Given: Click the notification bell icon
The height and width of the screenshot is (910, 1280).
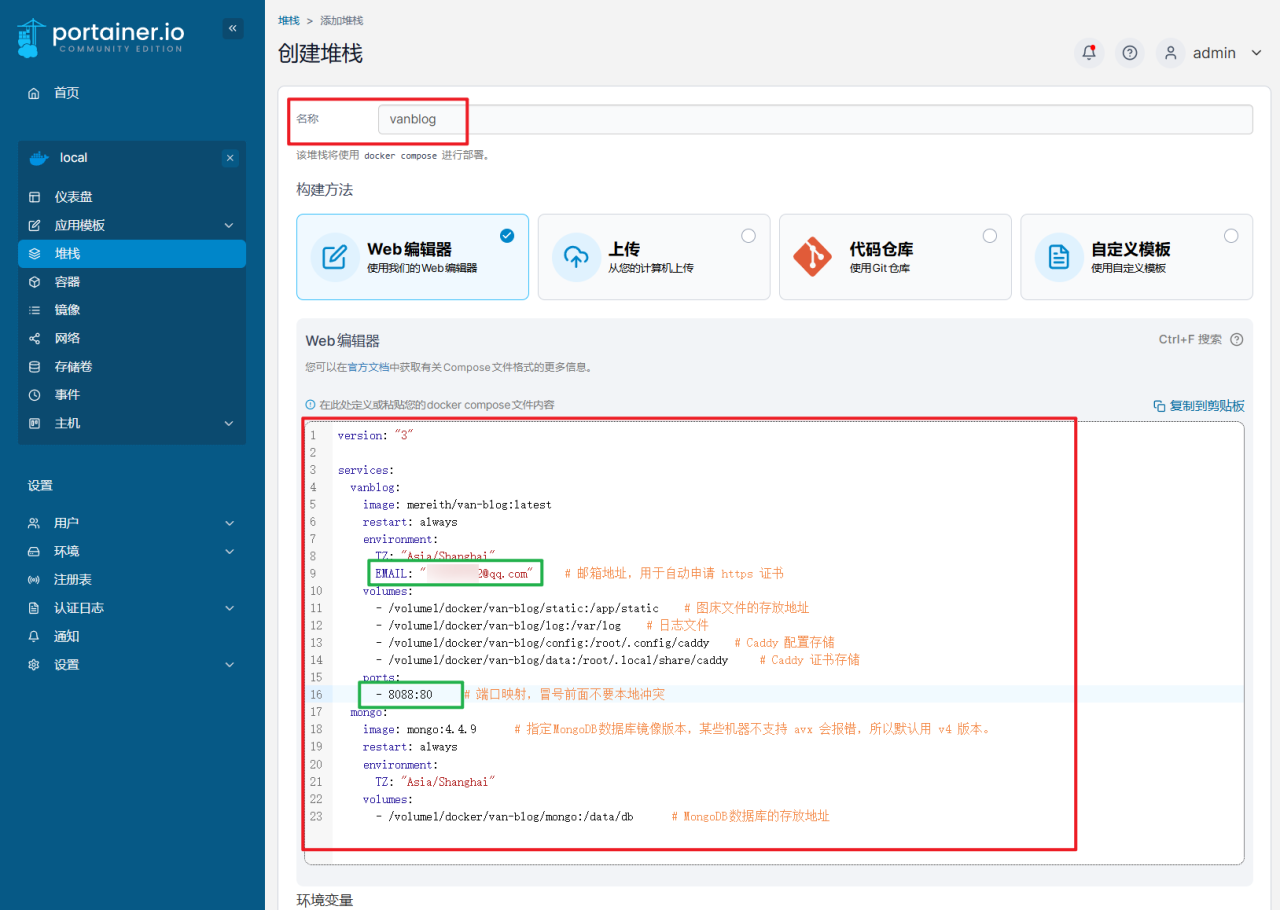Looking at the screenshot, I should pyautogui.click(x=1088, y=53).
